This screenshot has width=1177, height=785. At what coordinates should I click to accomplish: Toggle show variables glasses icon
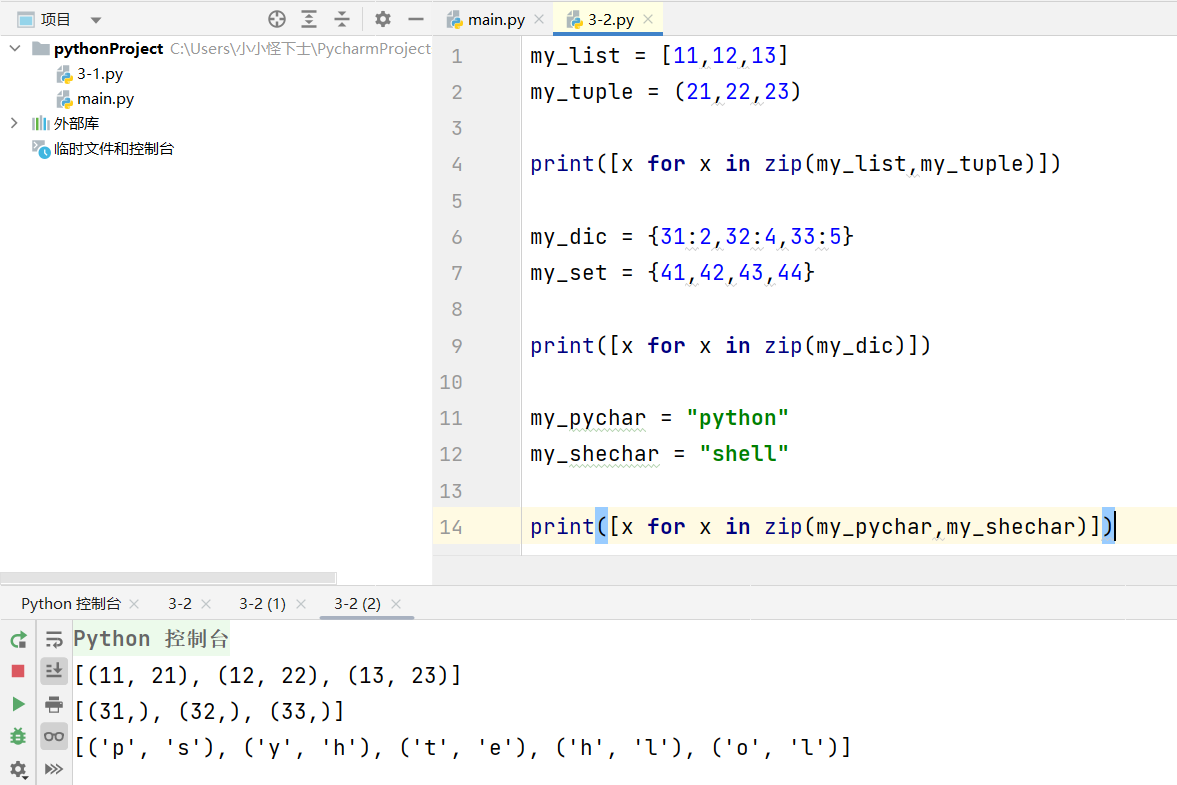(54, 737)
